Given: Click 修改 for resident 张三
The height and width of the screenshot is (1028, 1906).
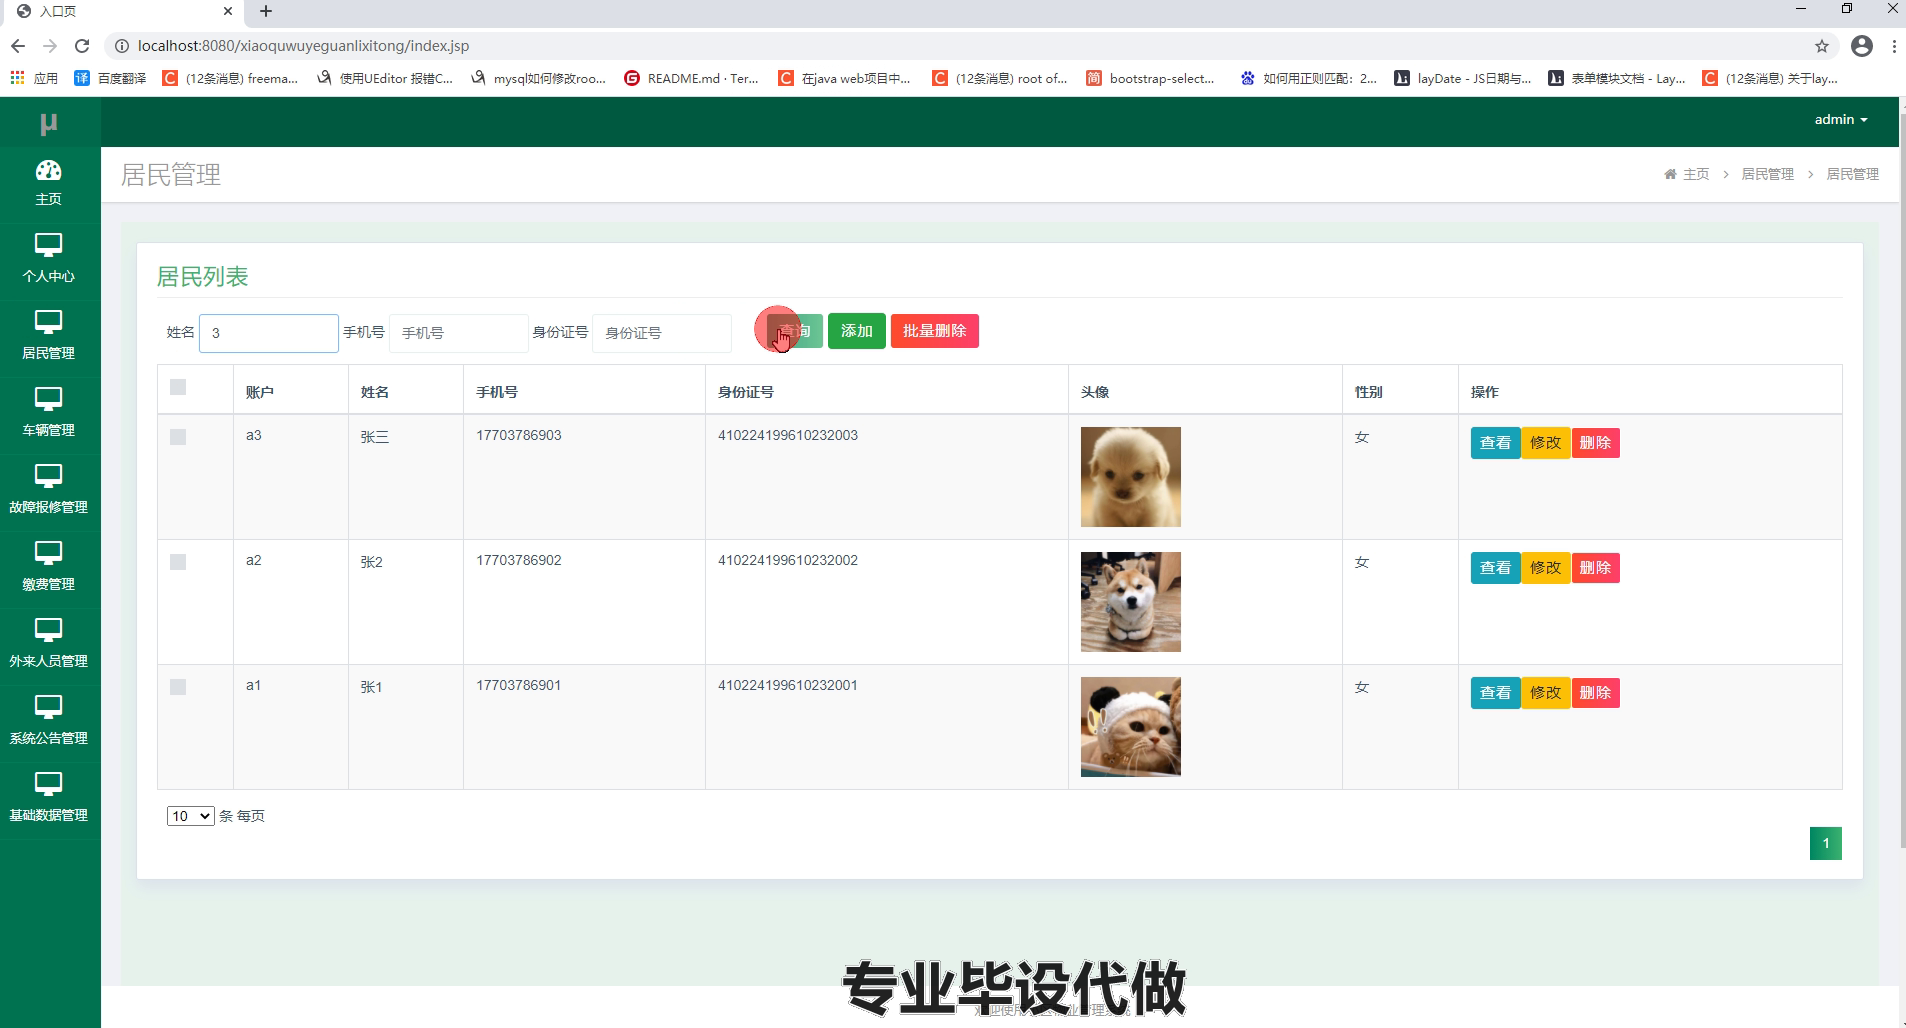Looking at the screenshot, I should tap(1545, 443).
